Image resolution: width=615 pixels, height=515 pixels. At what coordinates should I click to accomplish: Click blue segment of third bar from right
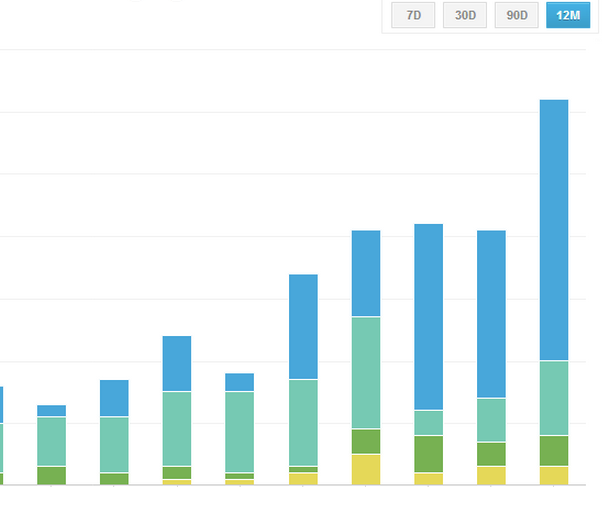(x=429, y=317)
